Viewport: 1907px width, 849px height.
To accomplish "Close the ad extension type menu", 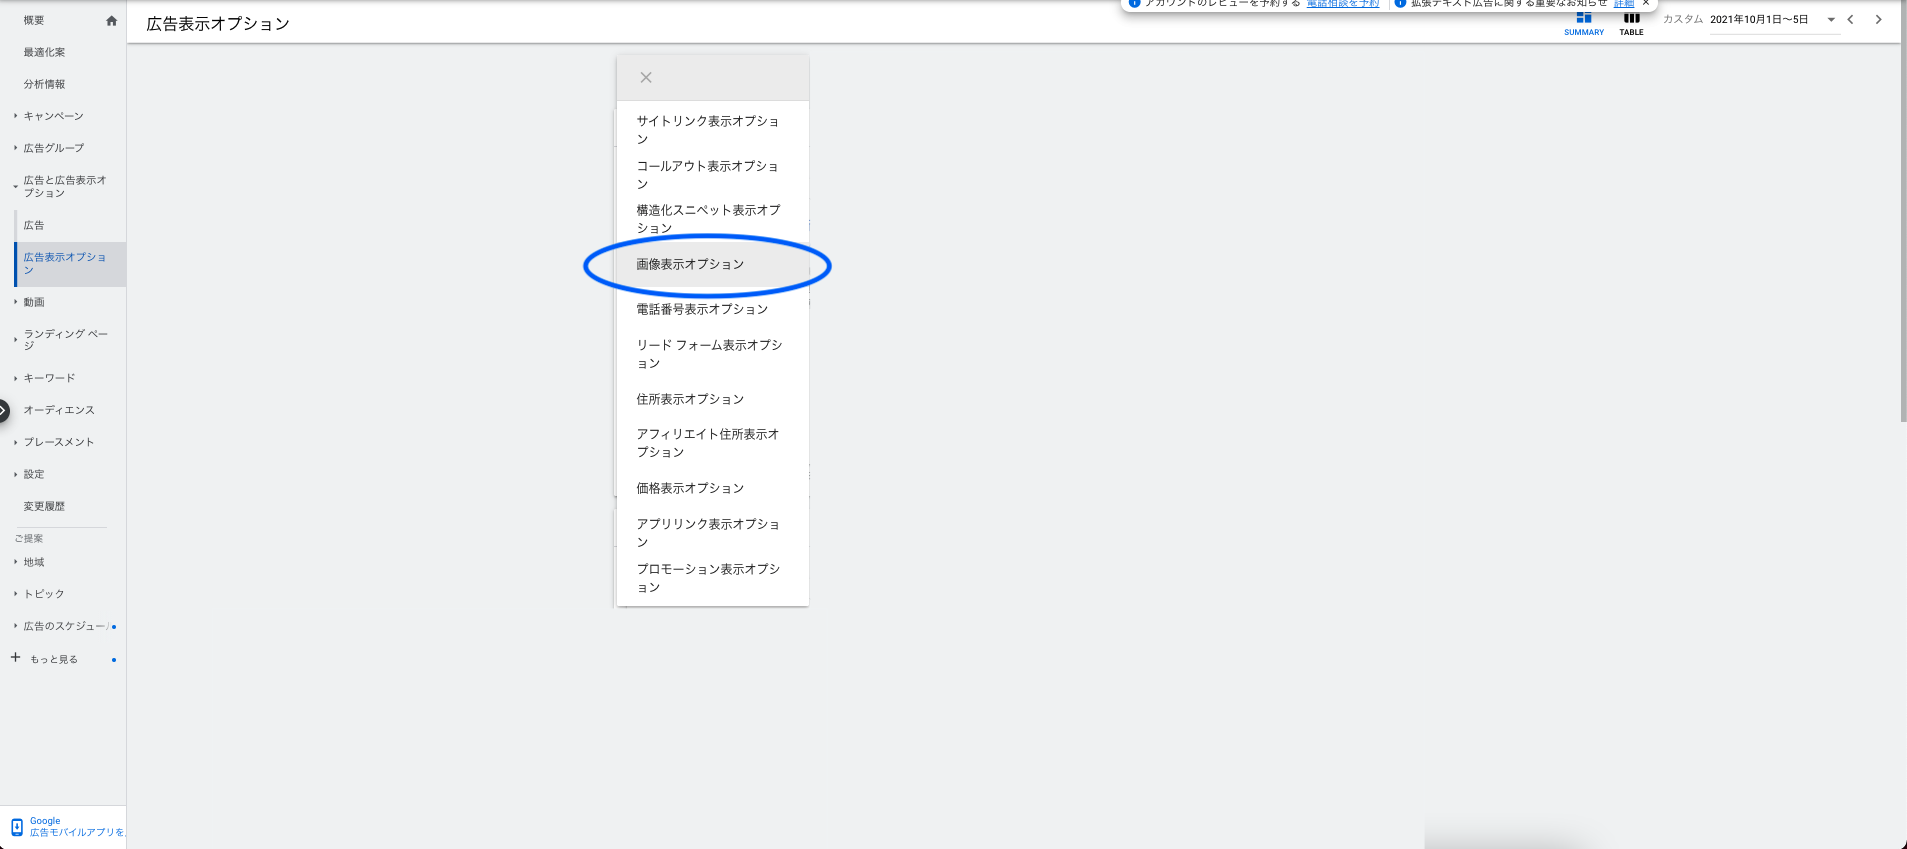I will (x=646, y=78).
